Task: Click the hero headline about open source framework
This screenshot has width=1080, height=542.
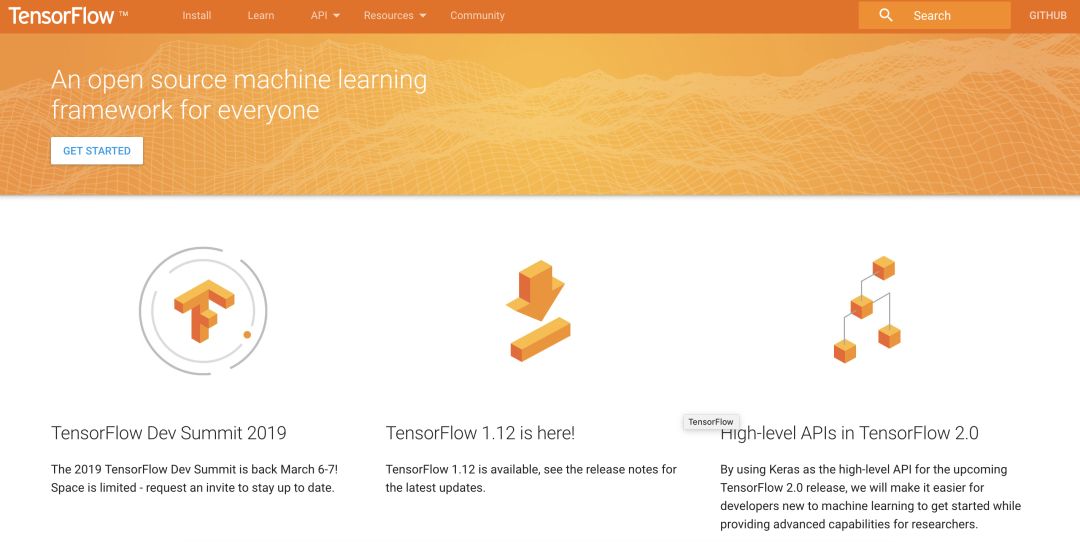Action: tap(239, 94)
